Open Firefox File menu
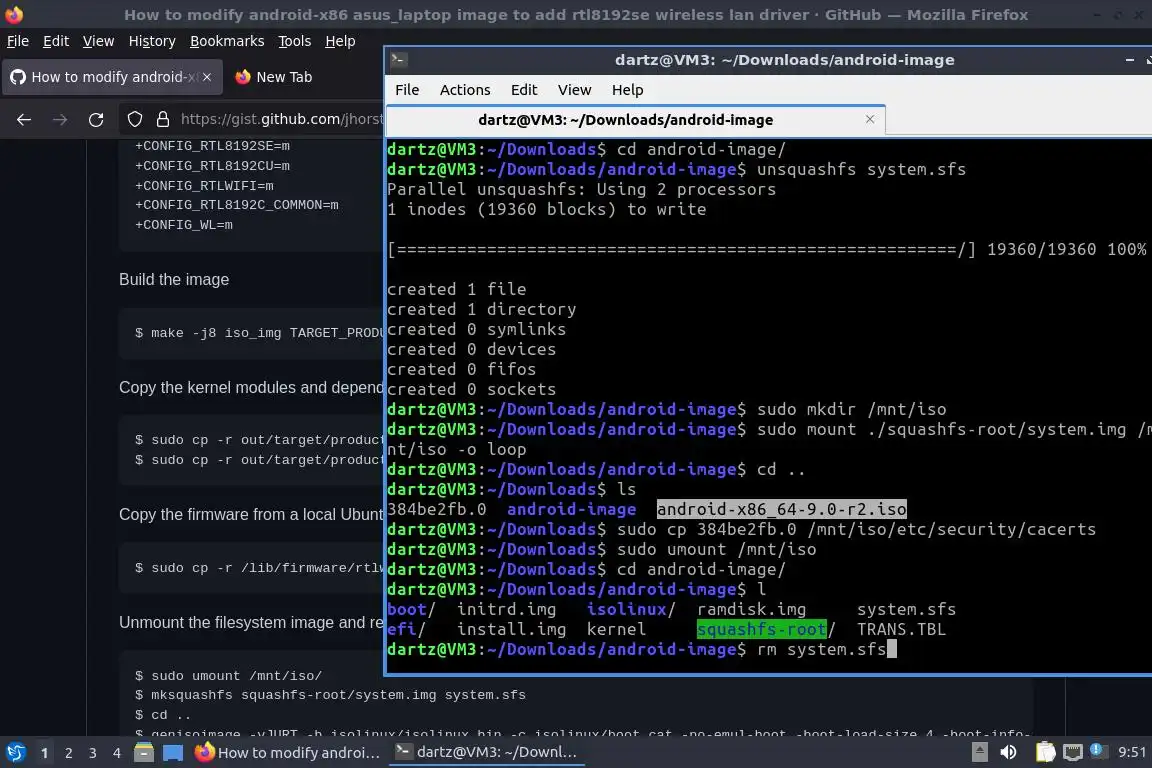1152x768 pixels. click(18, 41)
